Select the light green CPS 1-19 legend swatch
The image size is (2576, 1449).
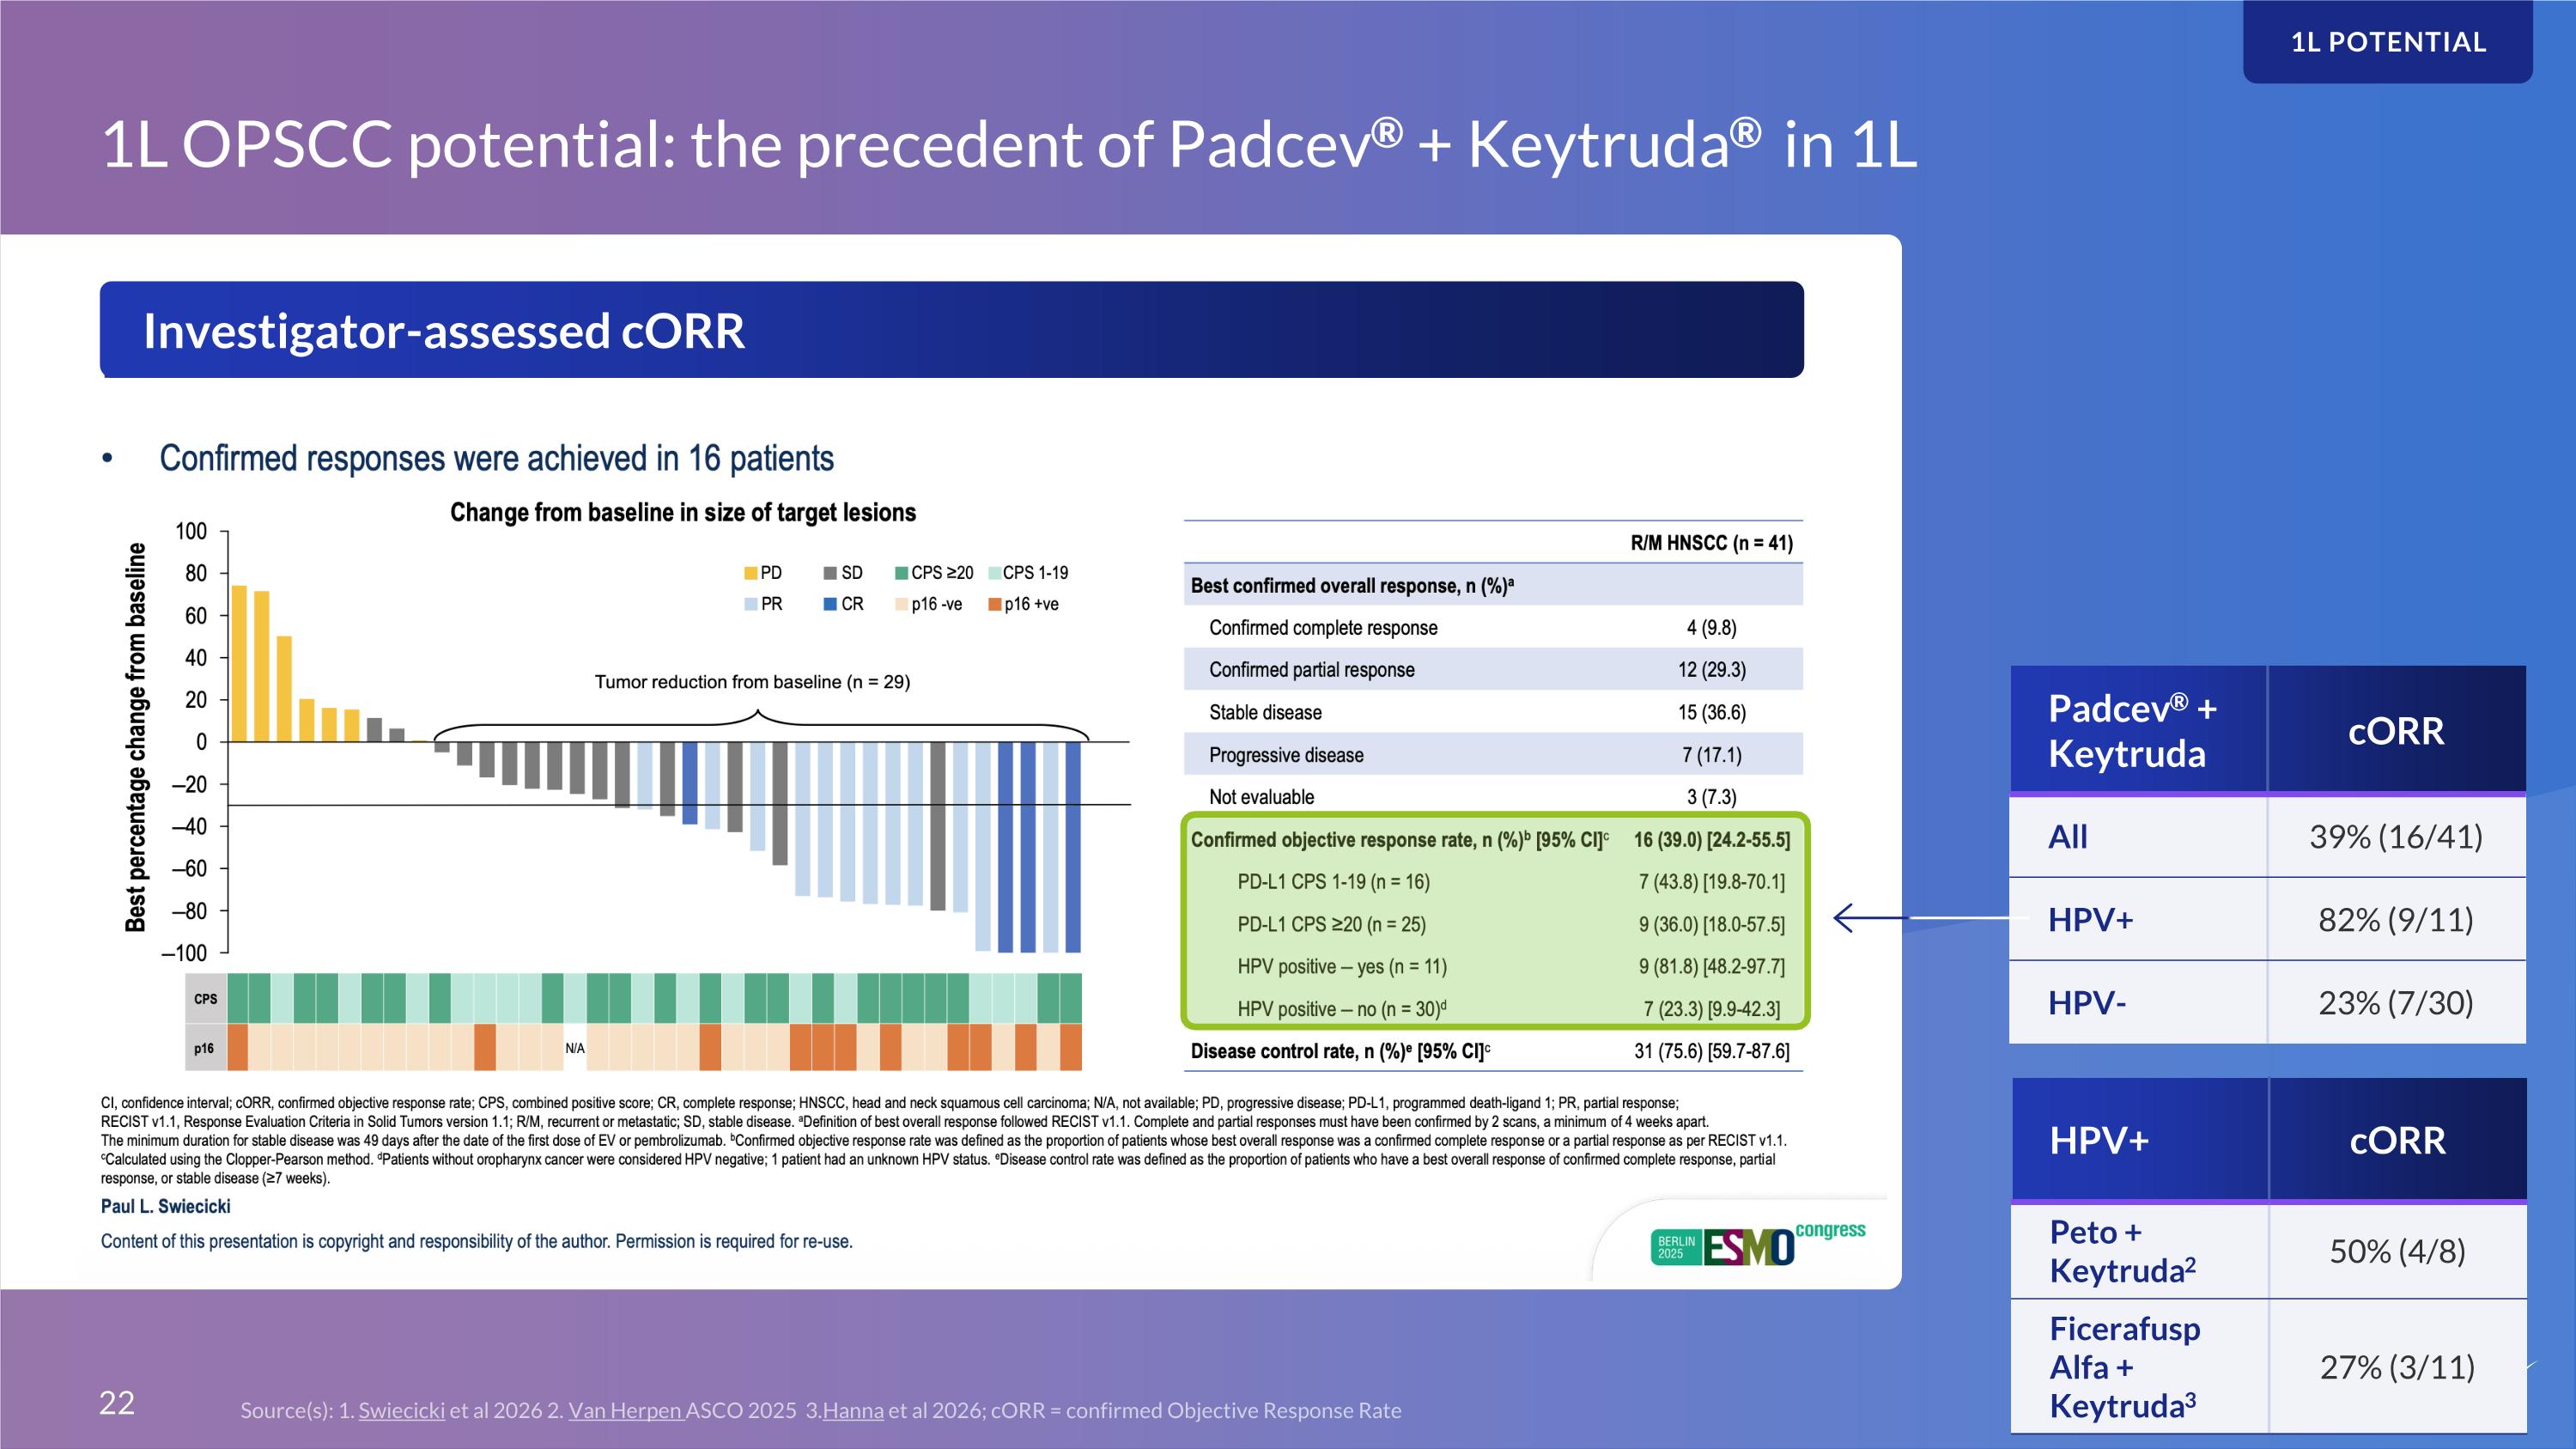coord(995,573)
